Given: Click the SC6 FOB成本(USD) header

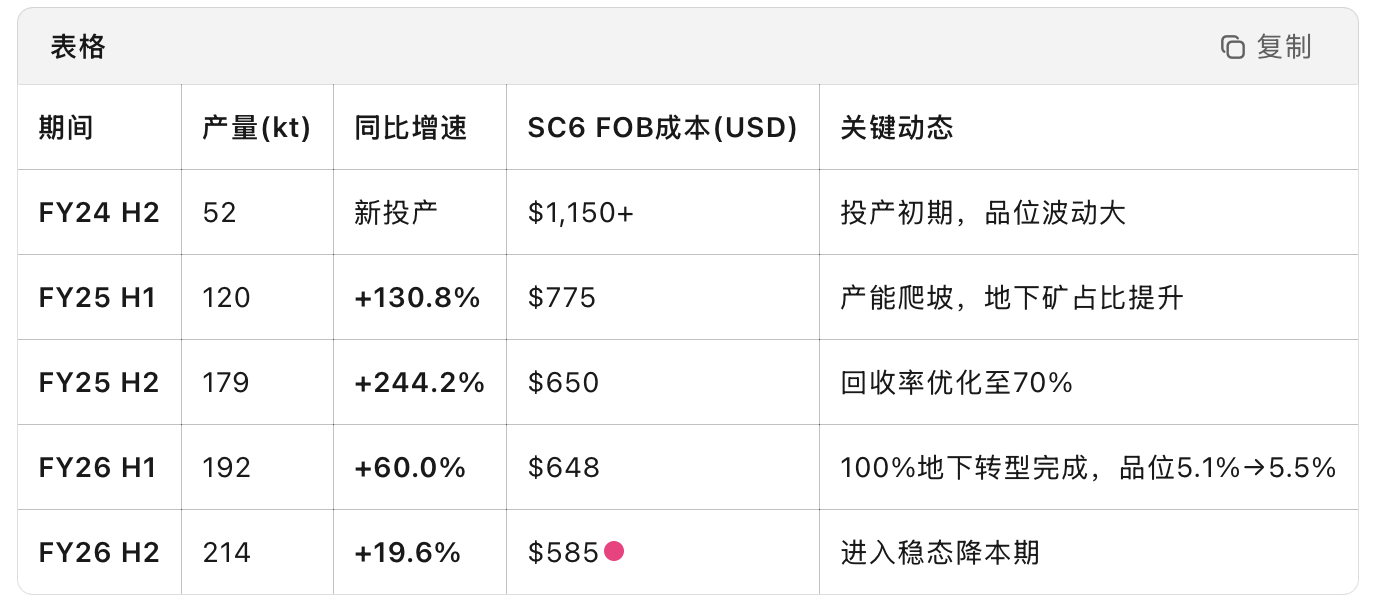Looking at the screenshot, I should click(x=662, y=128).
